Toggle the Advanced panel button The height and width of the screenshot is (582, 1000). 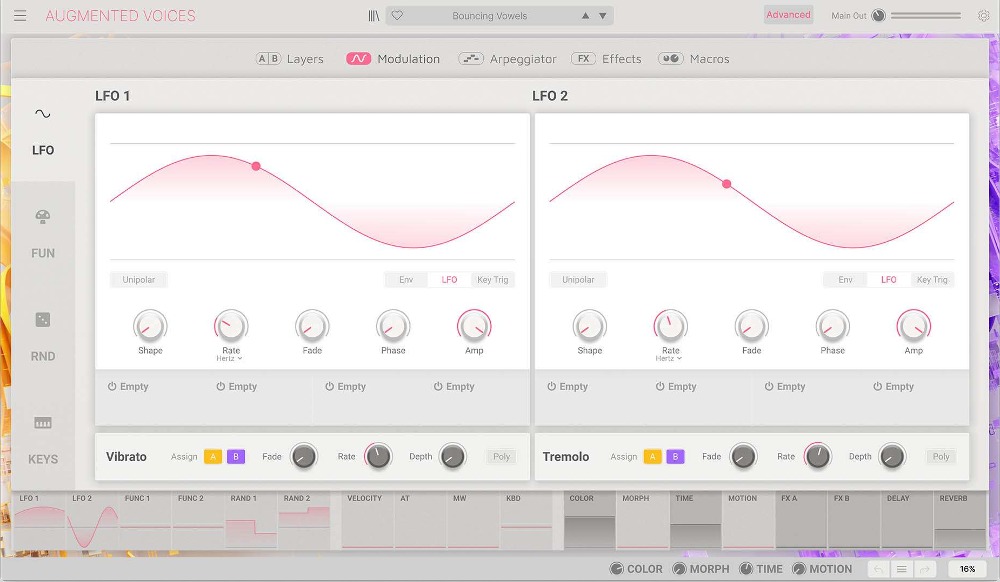788,14
